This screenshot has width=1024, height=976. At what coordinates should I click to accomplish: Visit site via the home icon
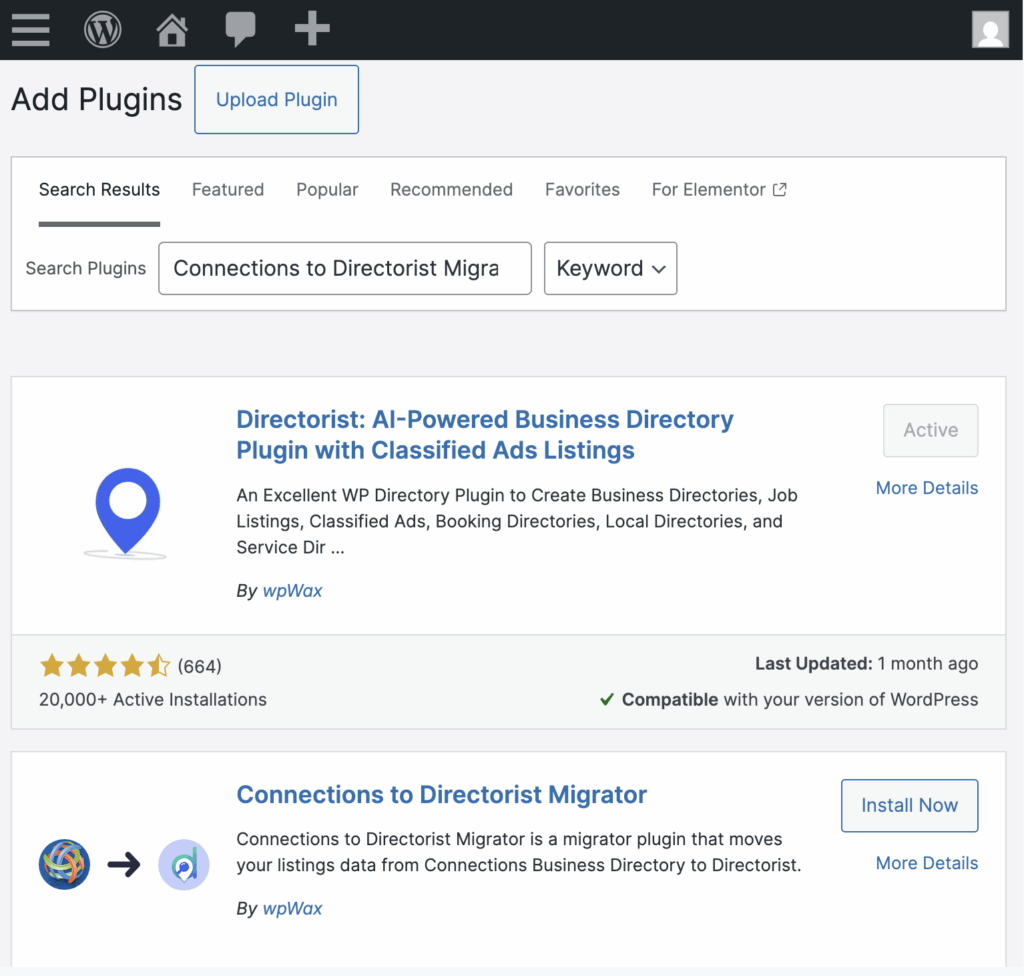pos(172,29)
